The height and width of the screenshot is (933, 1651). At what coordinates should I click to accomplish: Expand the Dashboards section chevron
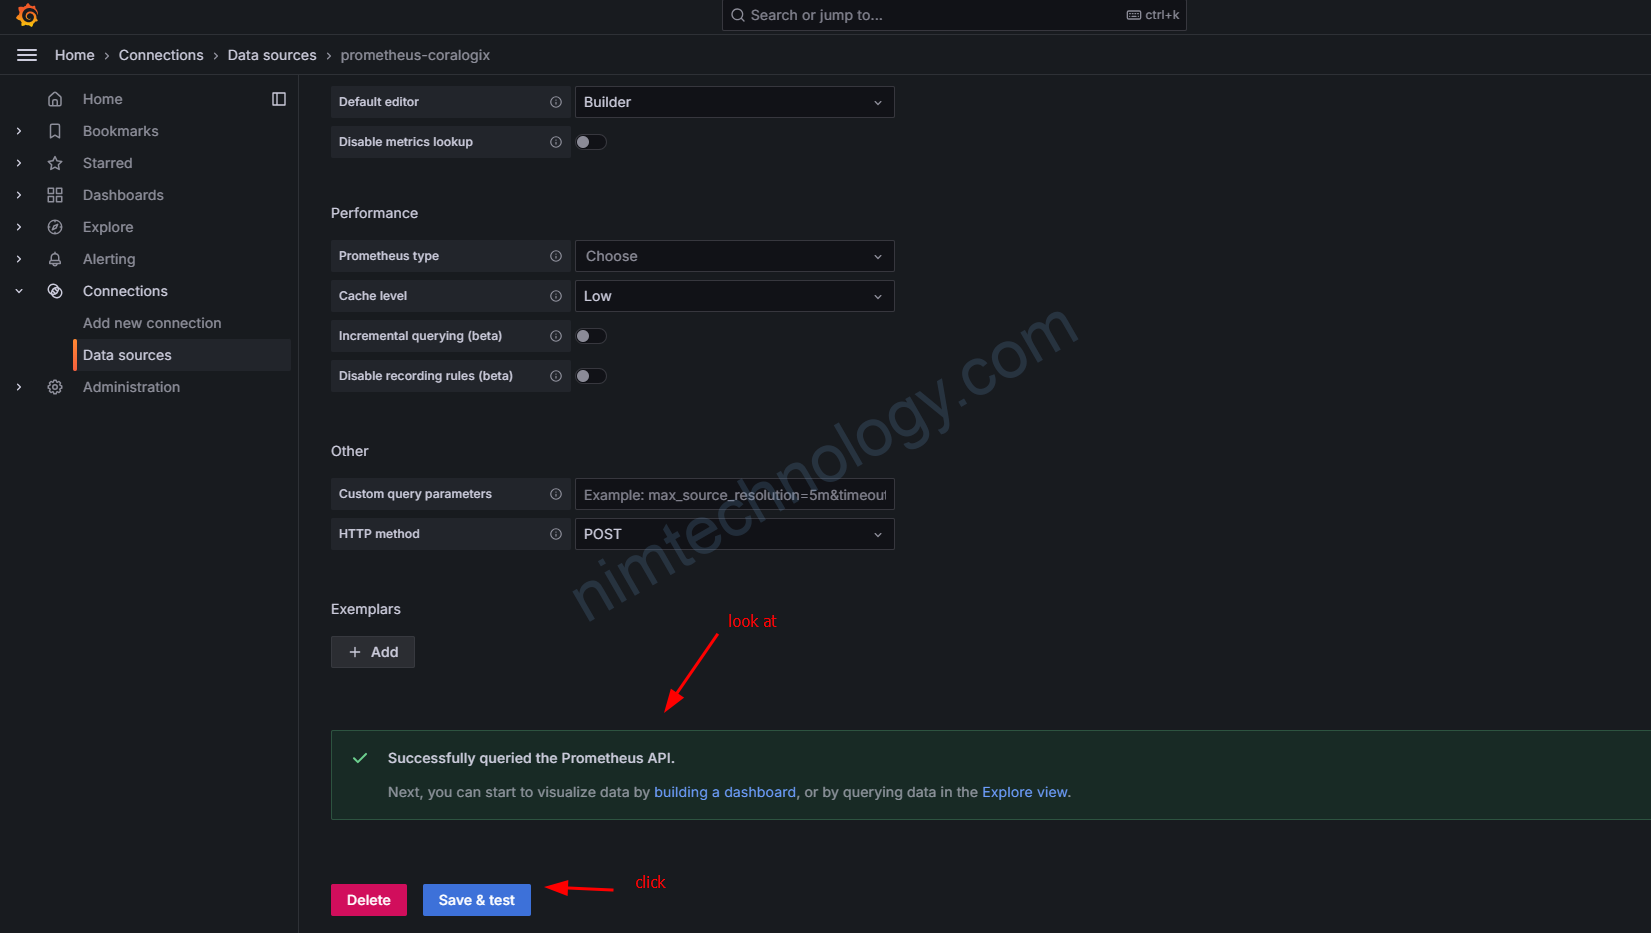tap(19, 195)
